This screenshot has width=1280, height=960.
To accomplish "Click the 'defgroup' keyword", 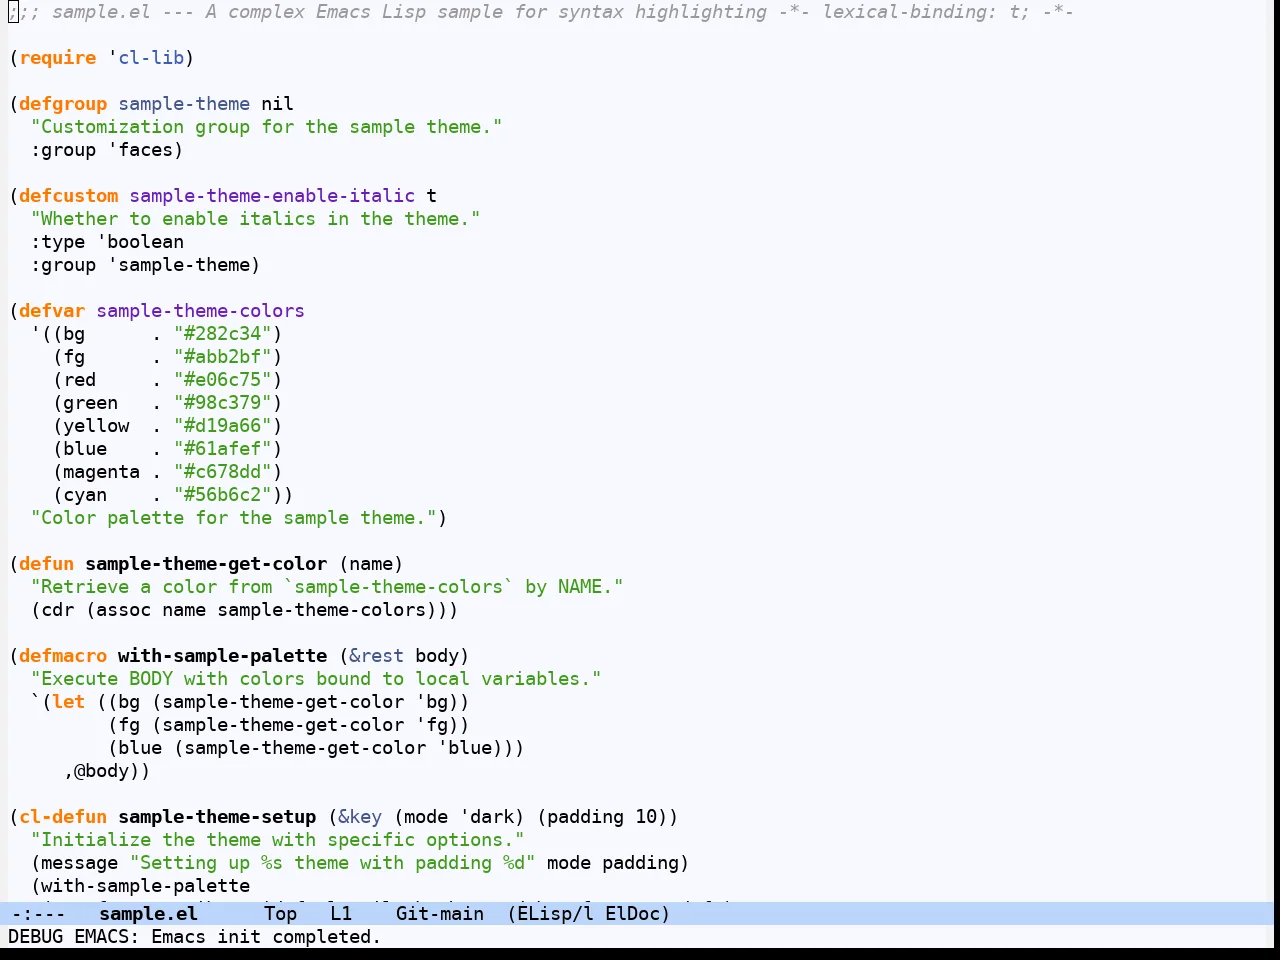I will pyautogui.click(x=63, y=104).
